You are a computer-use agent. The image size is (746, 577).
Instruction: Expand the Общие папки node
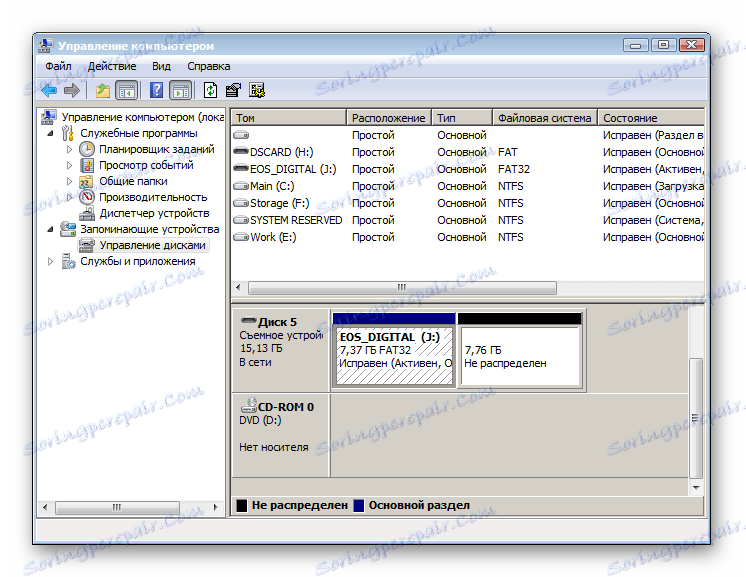tap(69, 181)
